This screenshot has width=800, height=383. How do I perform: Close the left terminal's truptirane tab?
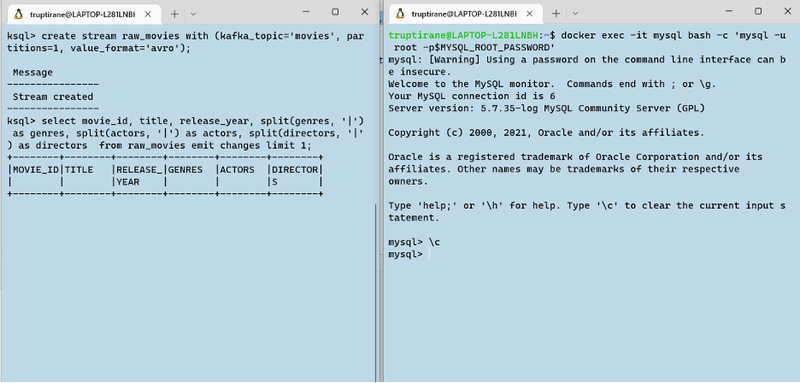[147, 14]
